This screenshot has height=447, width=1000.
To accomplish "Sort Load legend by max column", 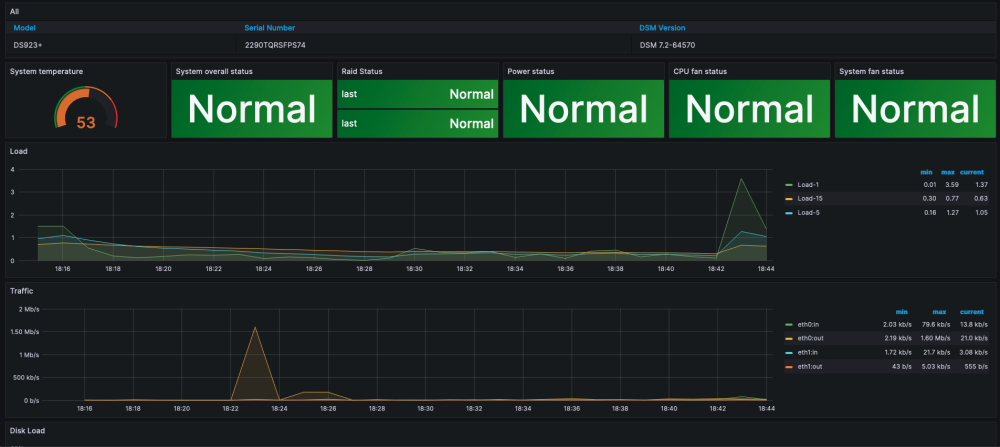I will 948,171.
